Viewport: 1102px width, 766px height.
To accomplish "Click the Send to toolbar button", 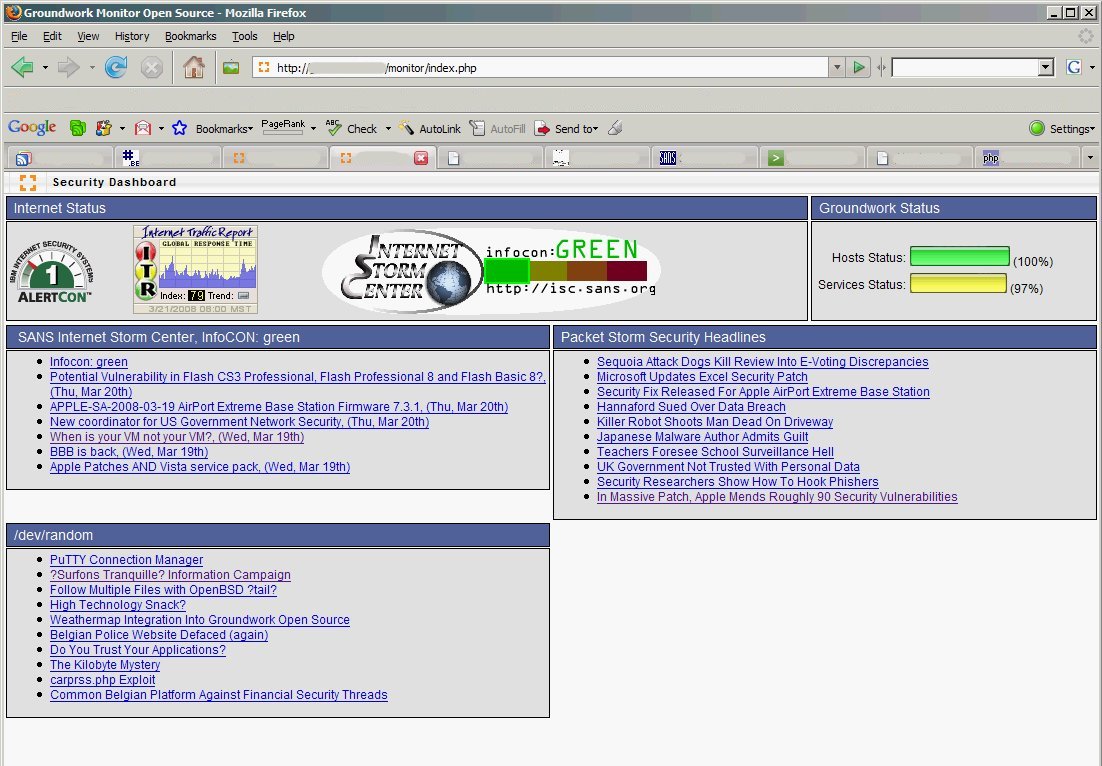I will [566, 129].
